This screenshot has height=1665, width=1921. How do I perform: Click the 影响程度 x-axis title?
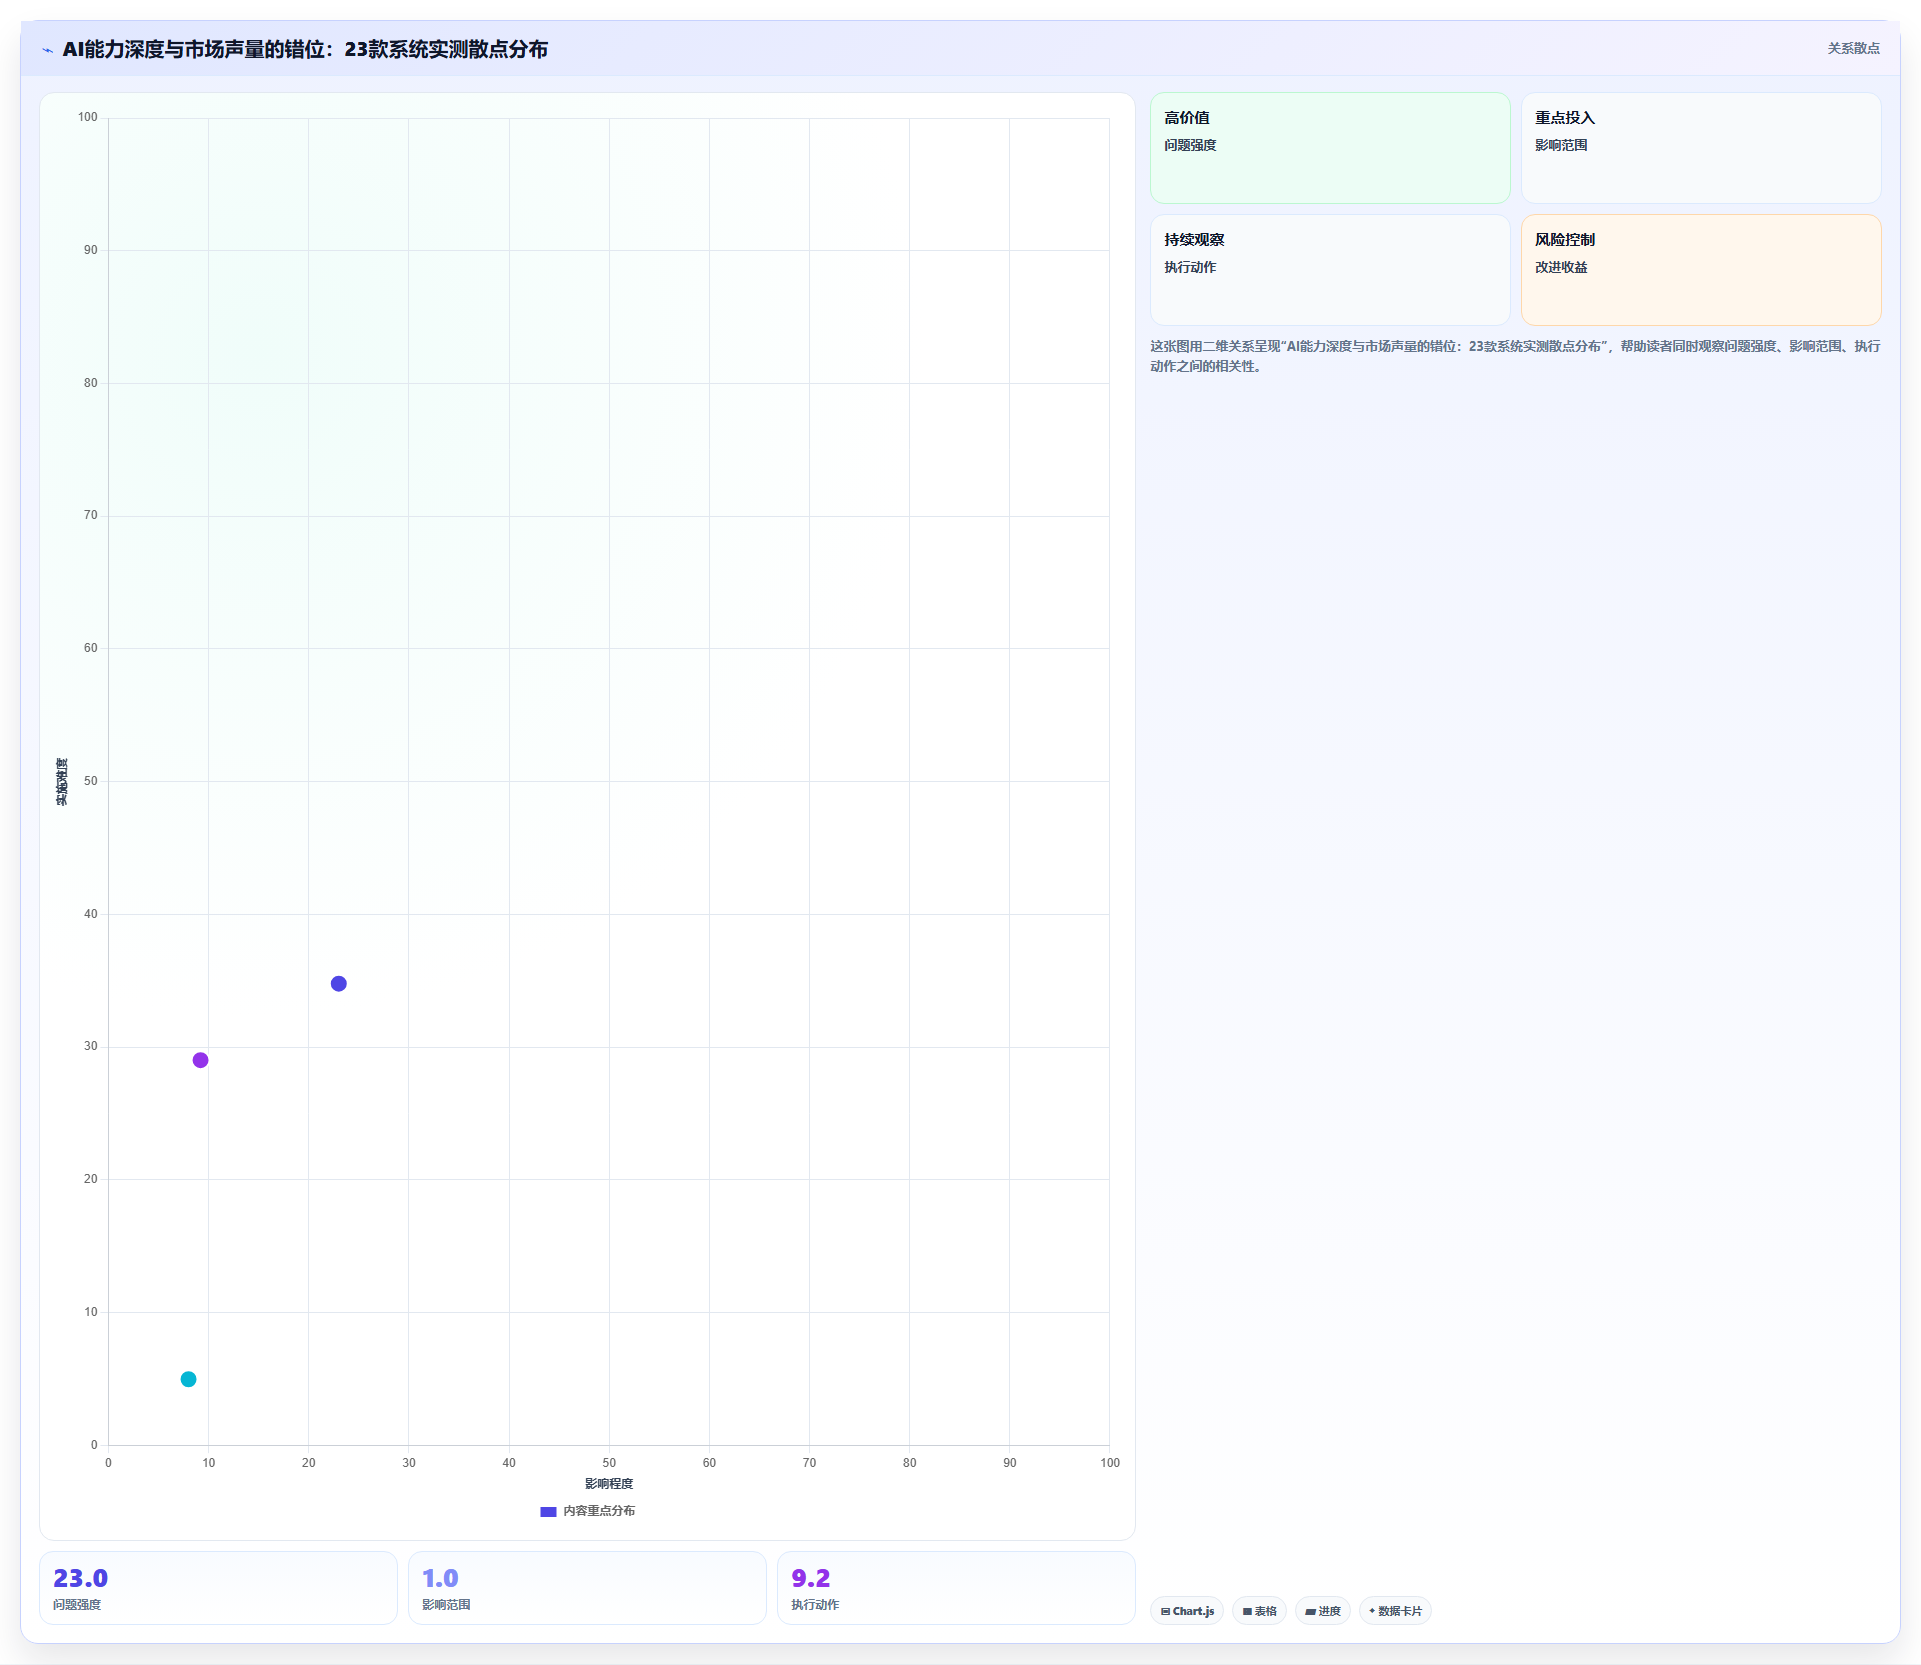609,1484
